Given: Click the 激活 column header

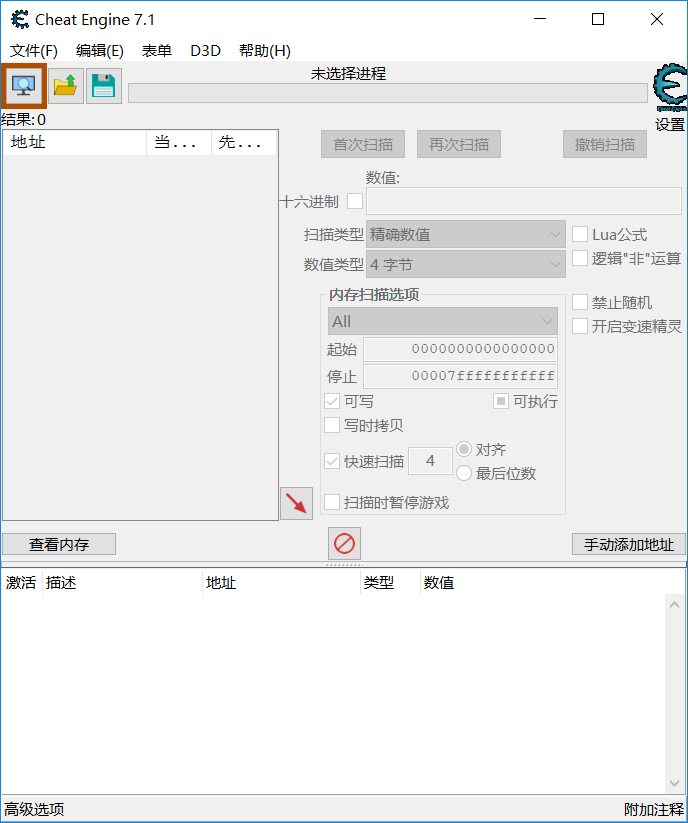Looking at the screenshot, I should [x=22, y=583].
